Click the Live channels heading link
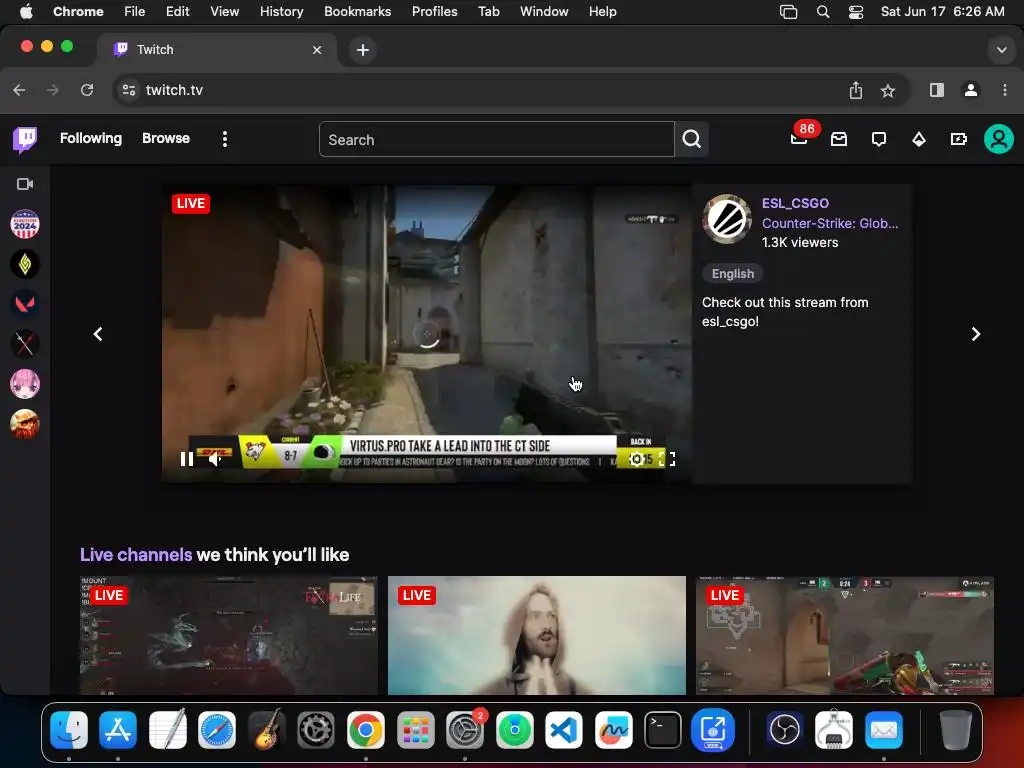The height and width of the screenshot is (768, 1024). click(x=136, y=554)
